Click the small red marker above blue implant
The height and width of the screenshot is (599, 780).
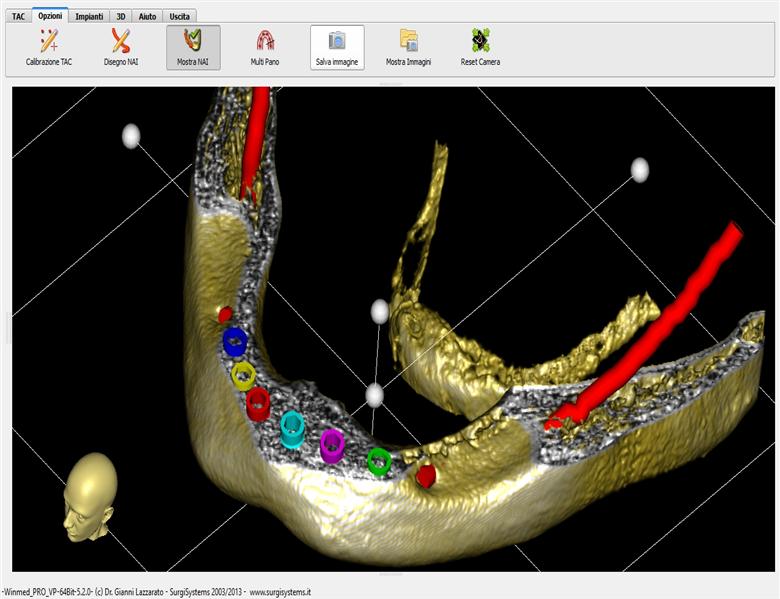[x=225, y=314]
